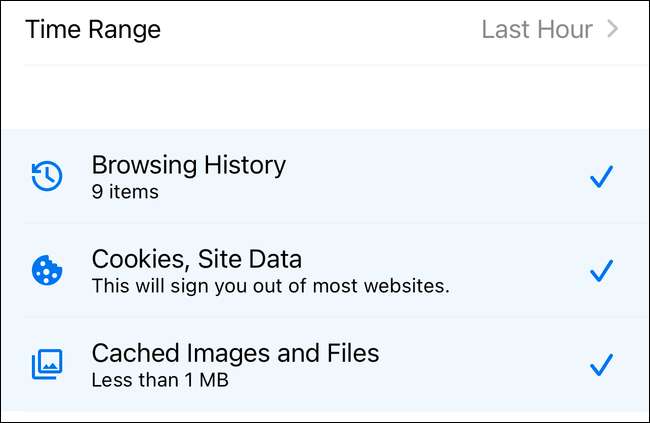Screen dimensions: 650x423
Task: Select the Browsing History label
Action: tap(188, 165)
